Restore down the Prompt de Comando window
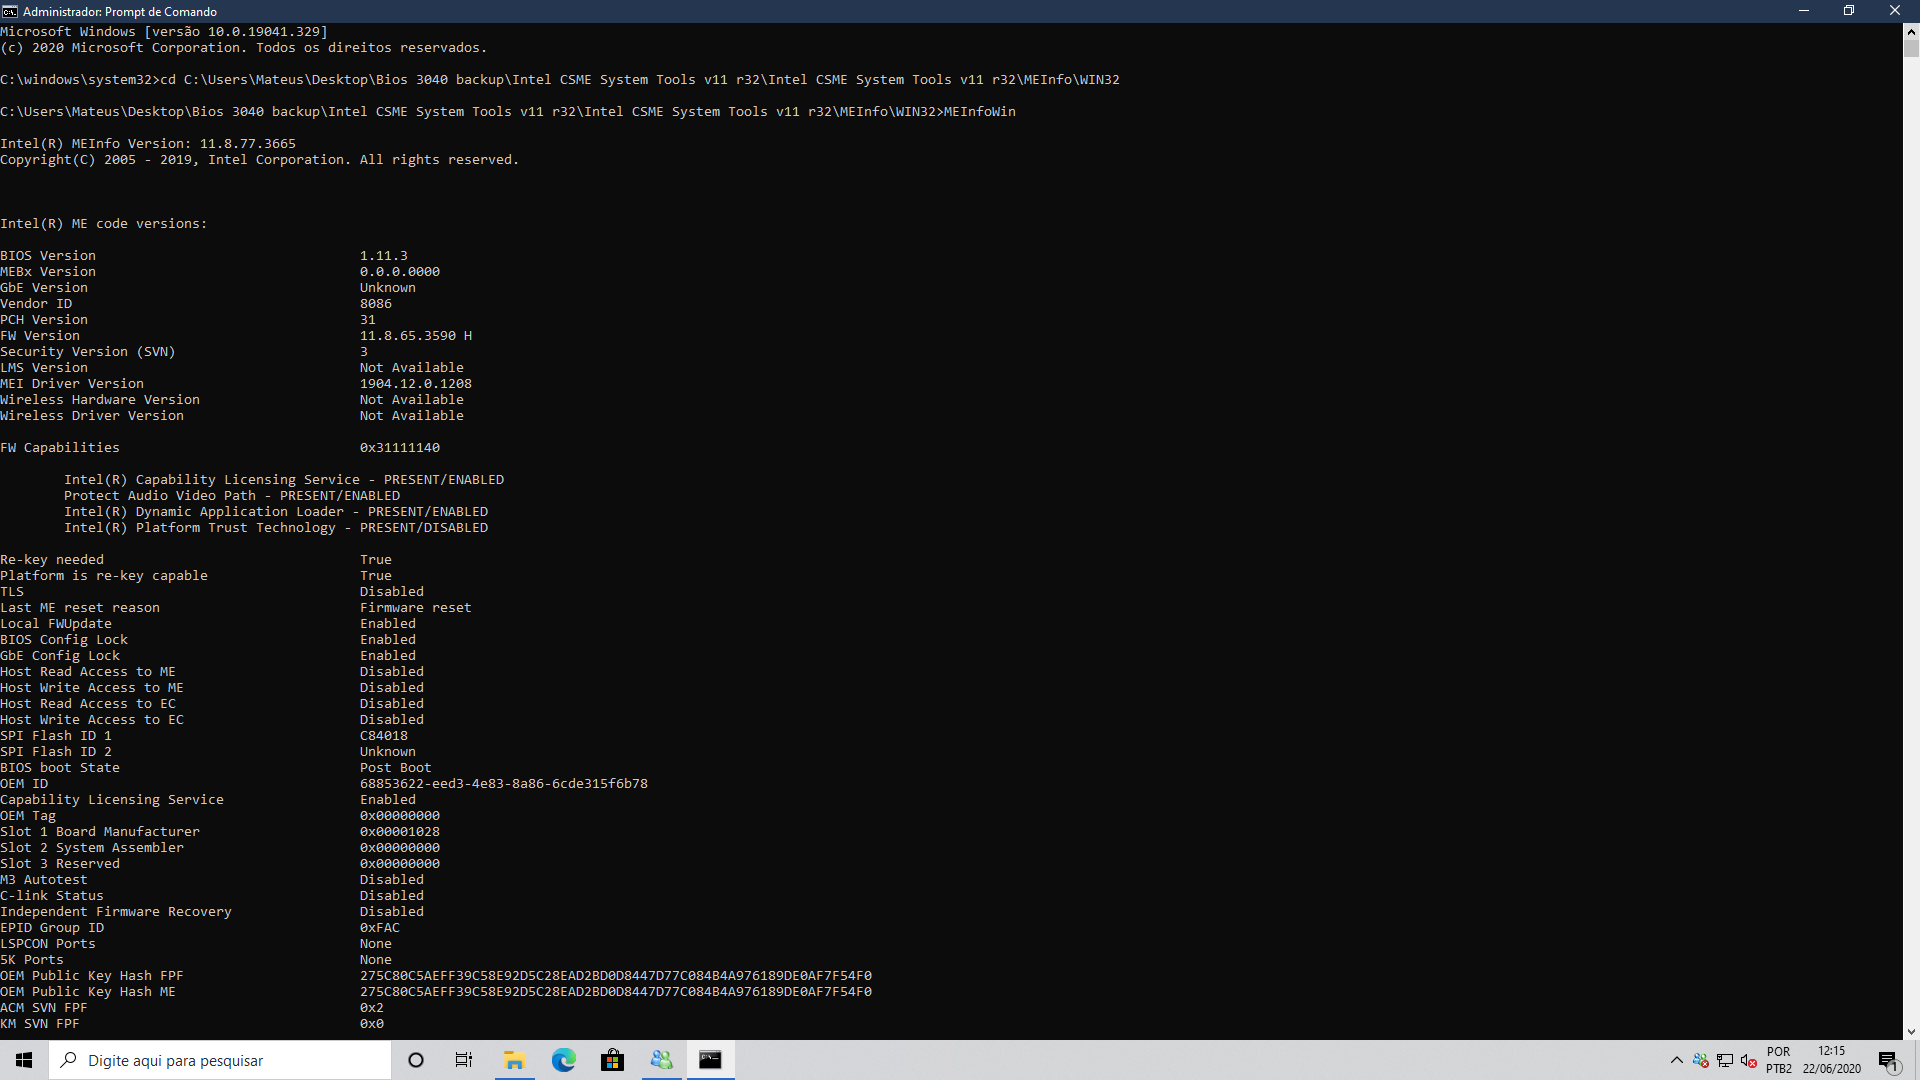 (x=1849, y=11)
